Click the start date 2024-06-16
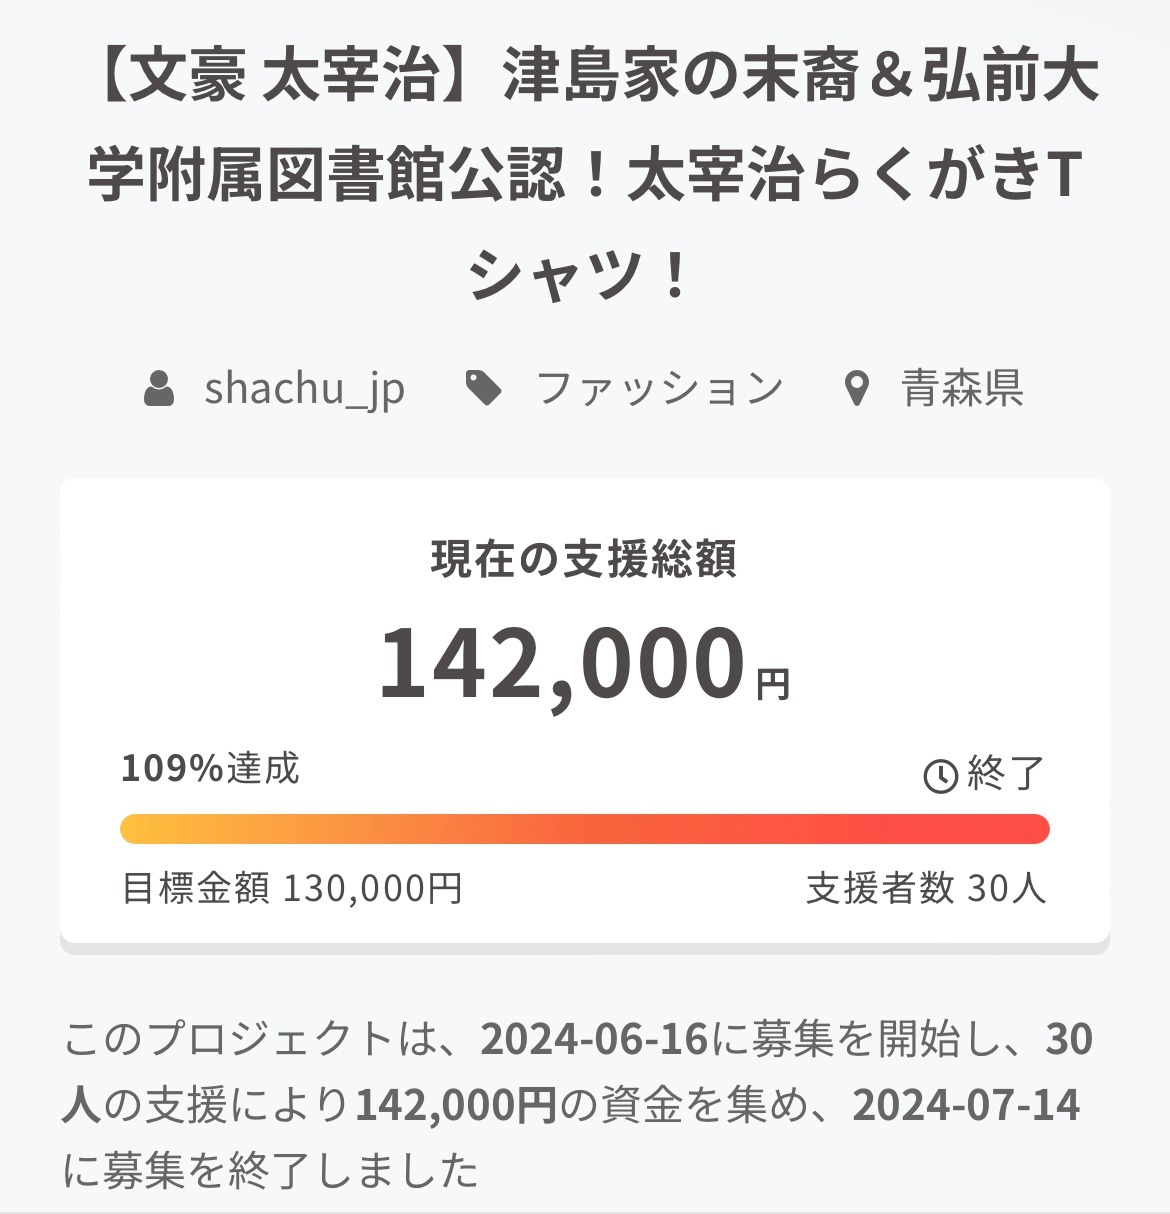The image size is (1170, 1214). coord(594,1040)
